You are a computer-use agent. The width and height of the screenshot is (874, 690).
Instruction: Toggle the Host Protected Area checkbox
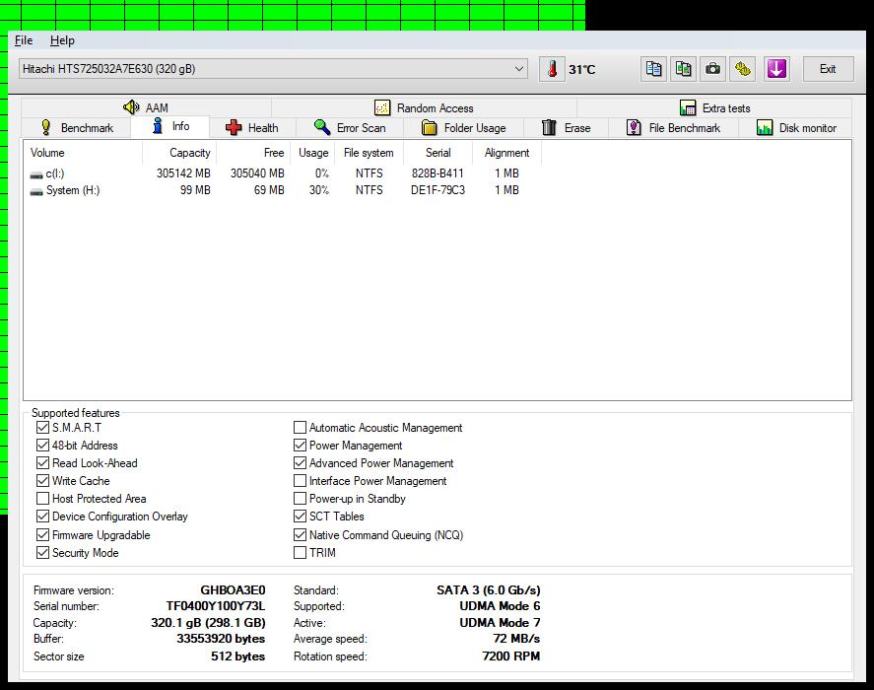42,499
